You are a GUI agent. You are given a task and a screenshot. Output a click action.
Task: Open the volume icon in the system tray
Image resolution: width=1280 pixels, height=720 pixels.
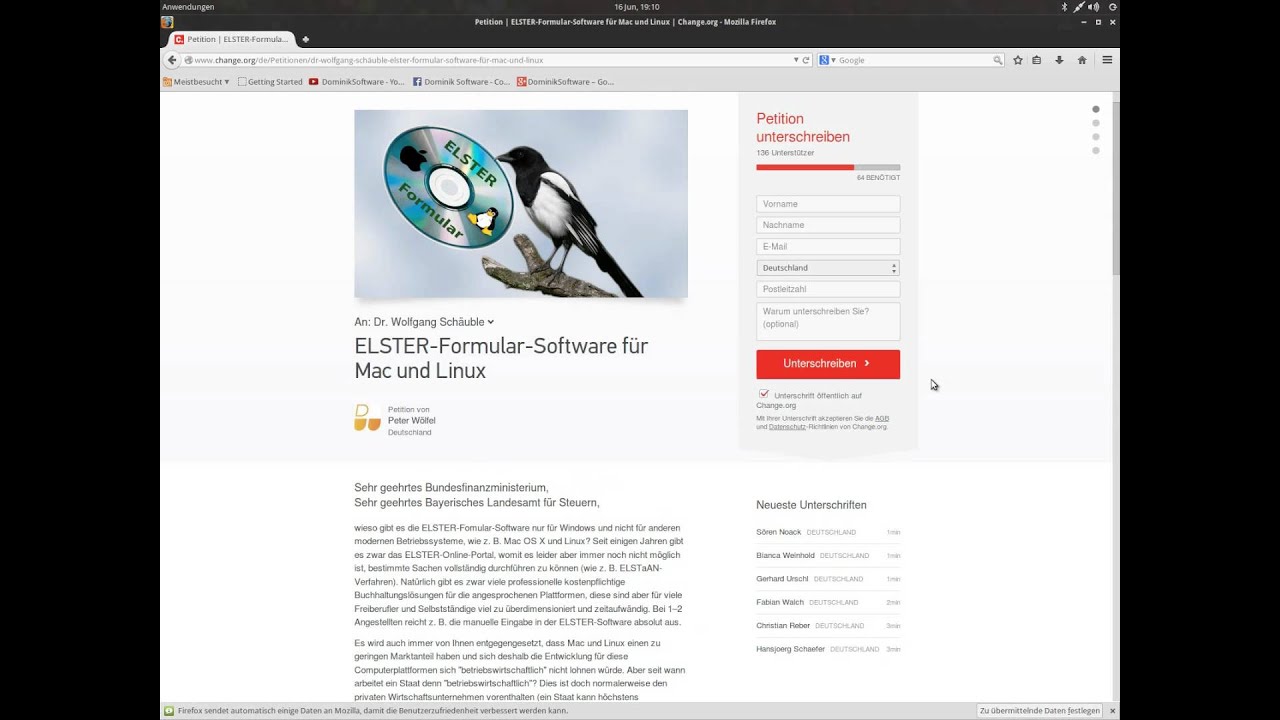tap(1095, 6)
